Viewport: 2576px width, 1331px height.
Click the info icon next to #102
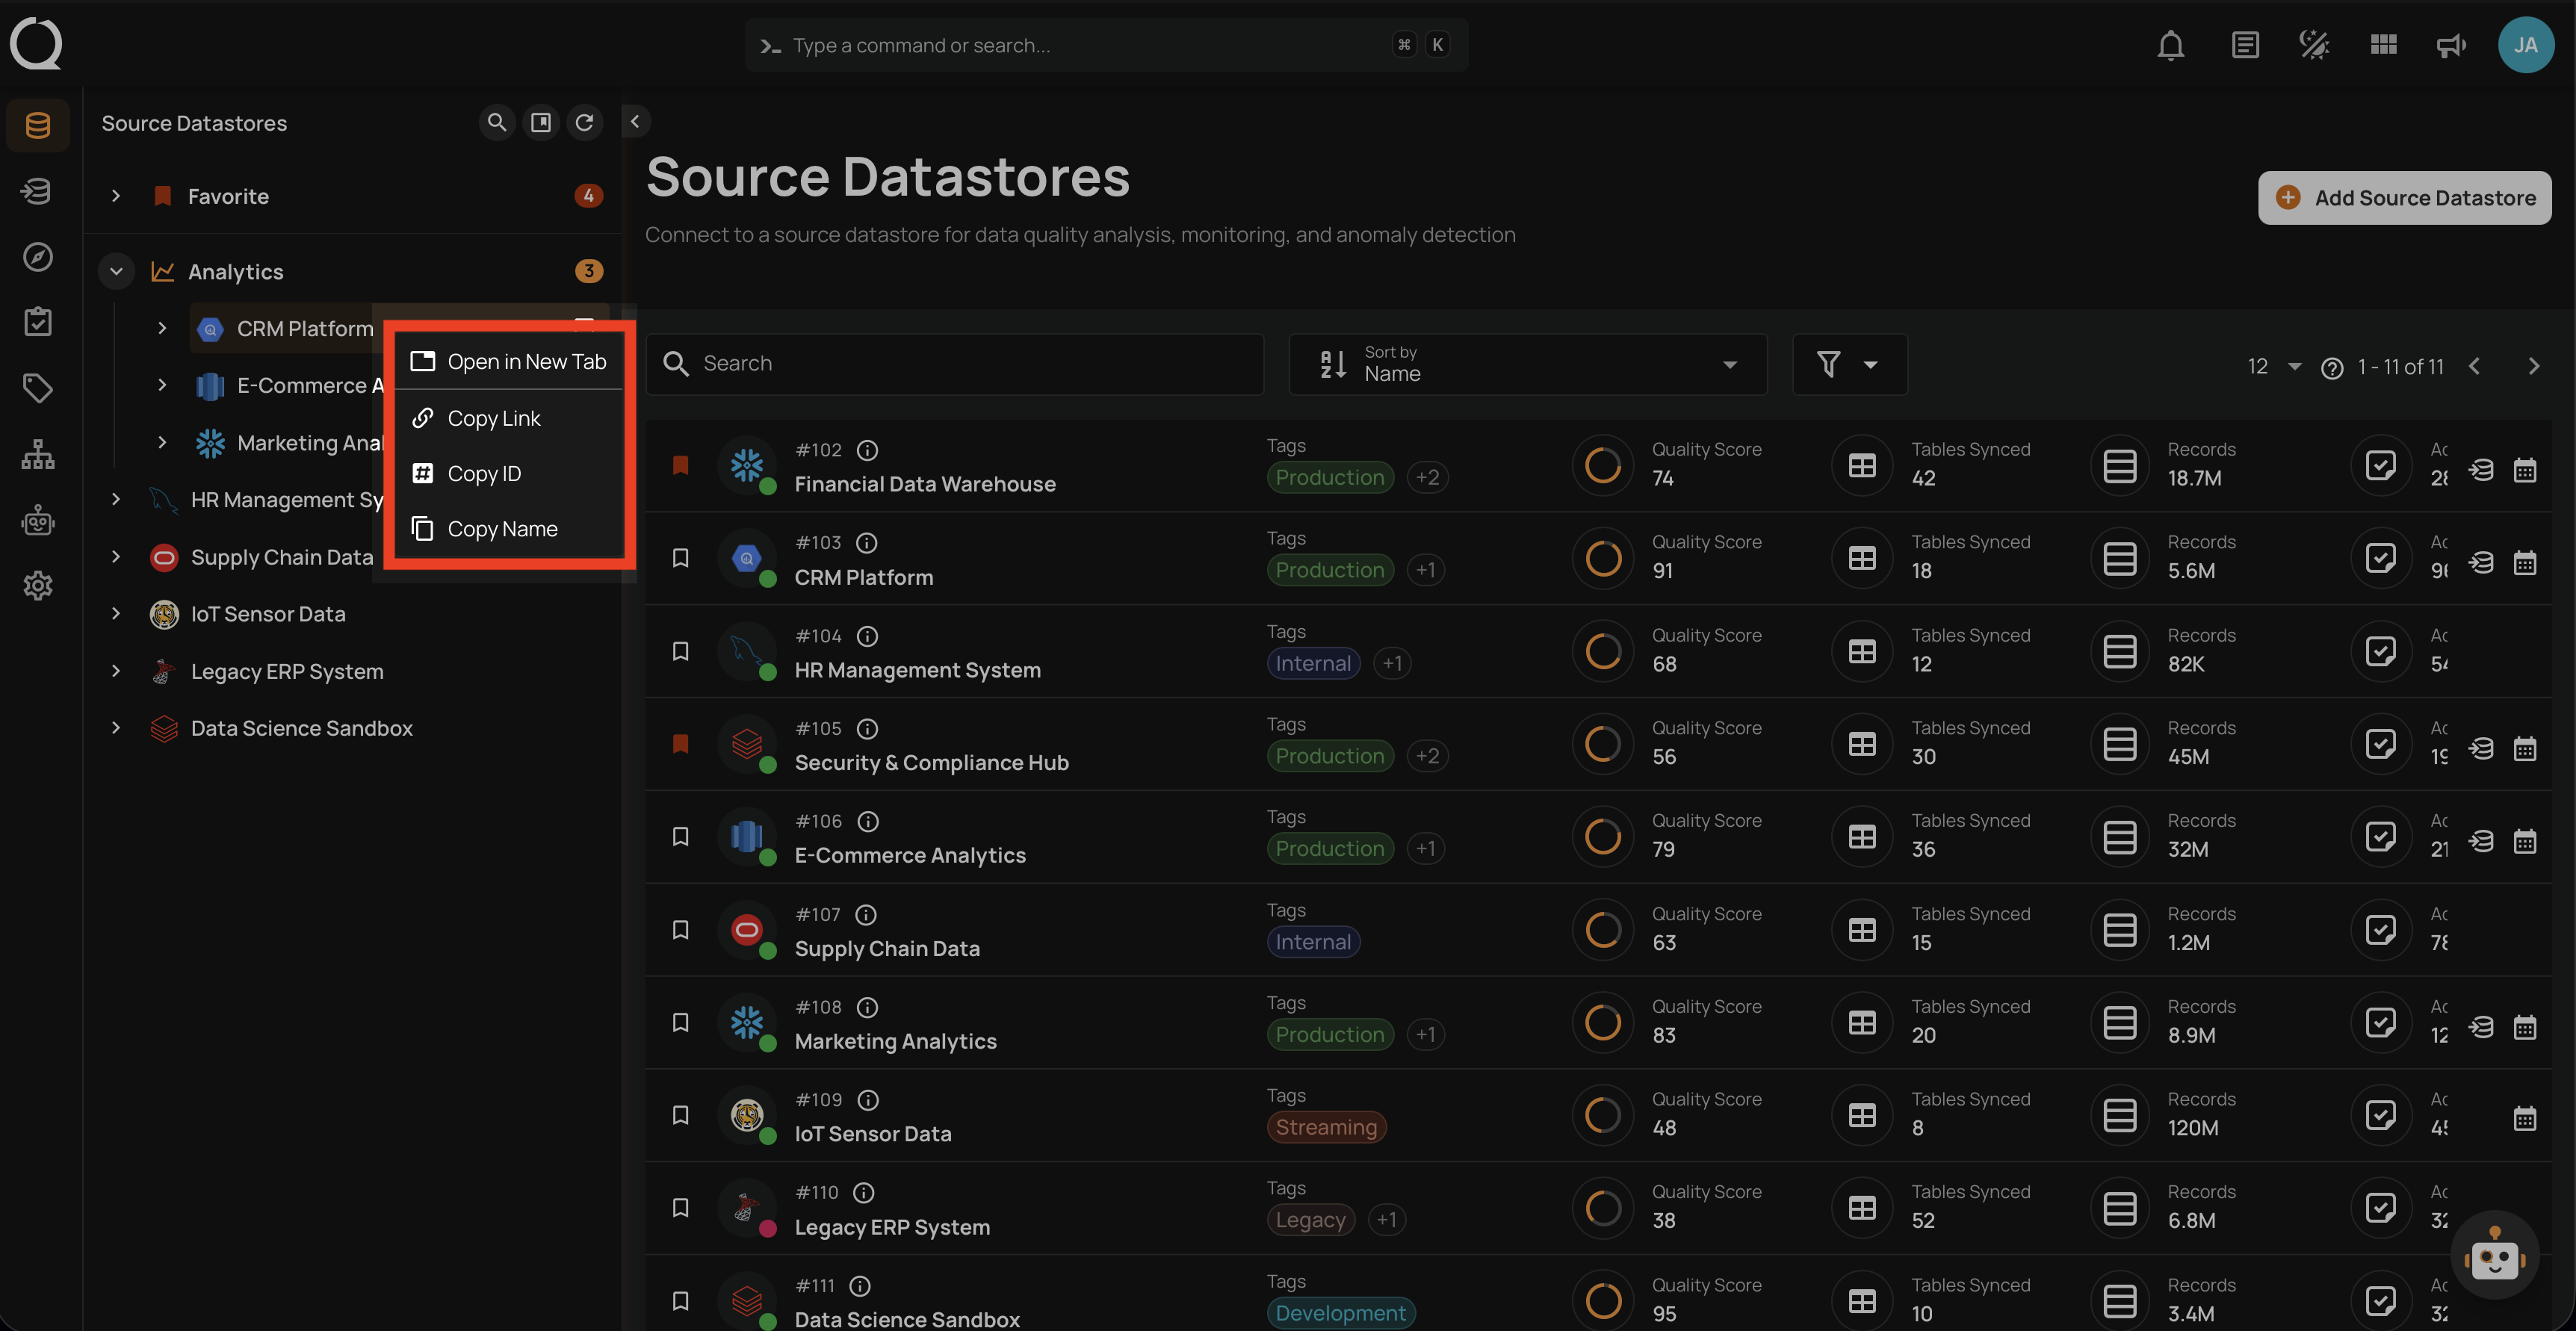click(868, 450)
